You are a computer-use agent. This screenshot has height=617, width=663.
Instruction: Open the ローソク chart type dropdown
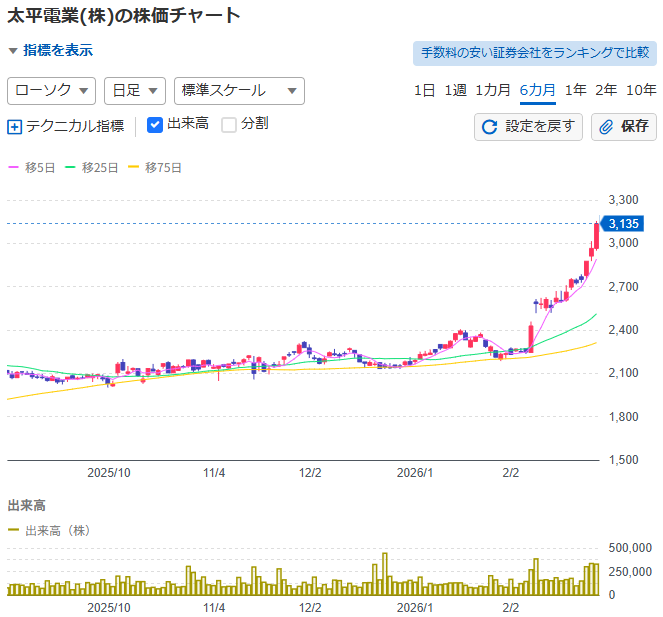(x=51, y=90)
